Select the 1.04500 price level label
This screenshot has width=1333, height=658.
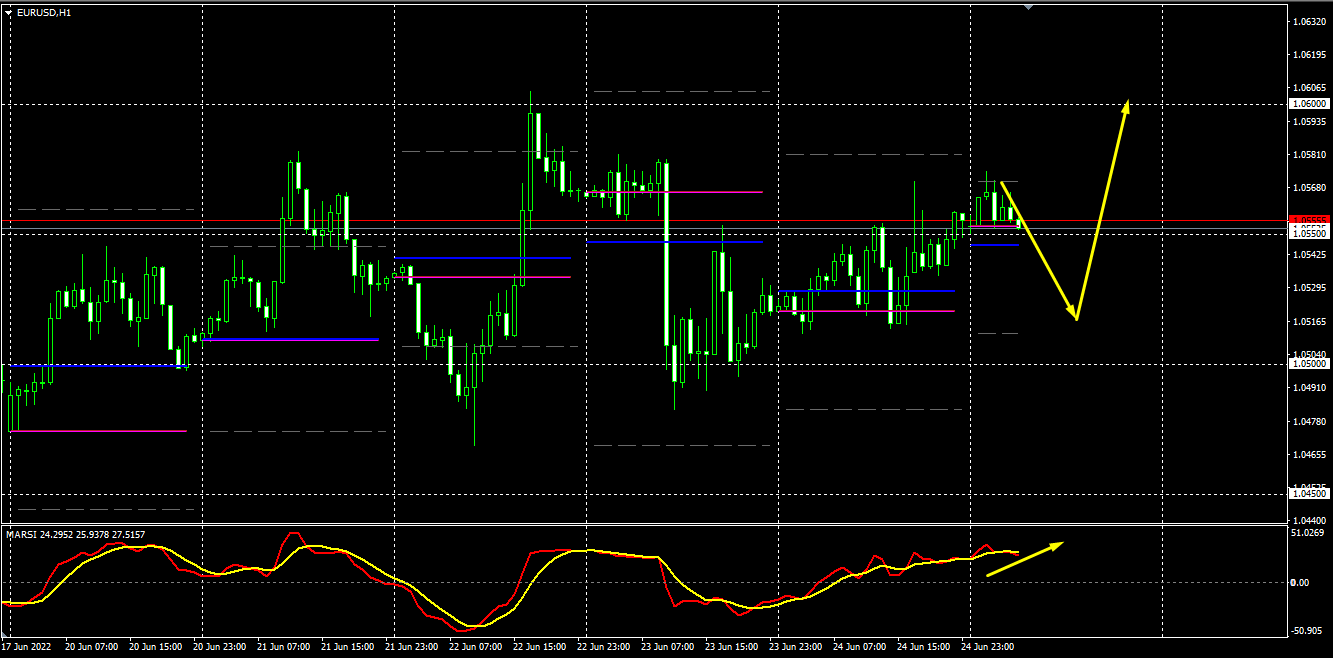point(1310,493)
